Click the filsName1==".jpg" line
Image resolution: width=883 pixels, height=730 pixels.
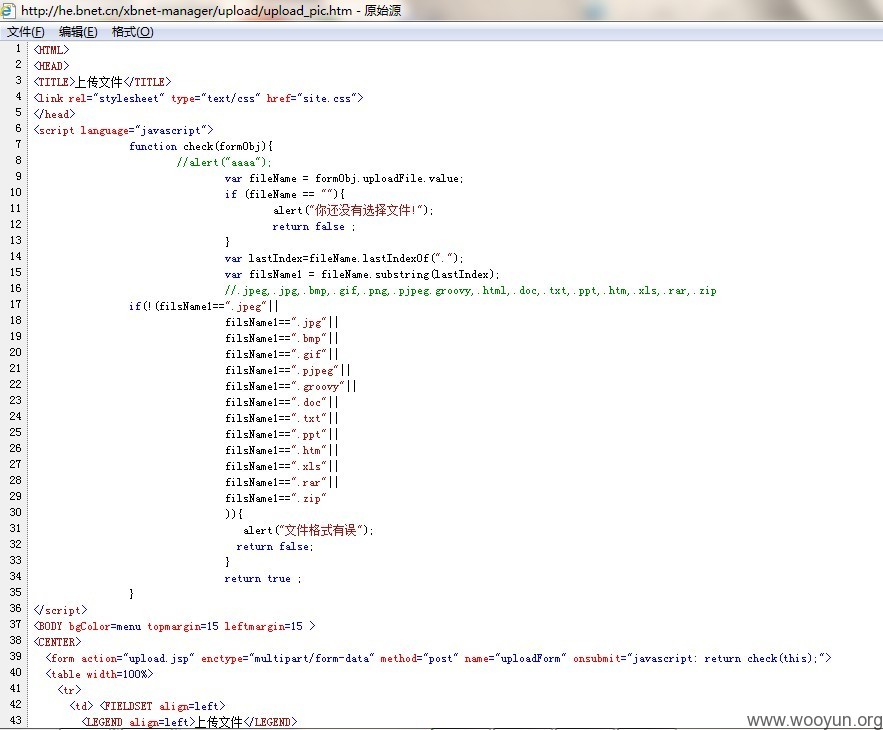coord(282,322)
